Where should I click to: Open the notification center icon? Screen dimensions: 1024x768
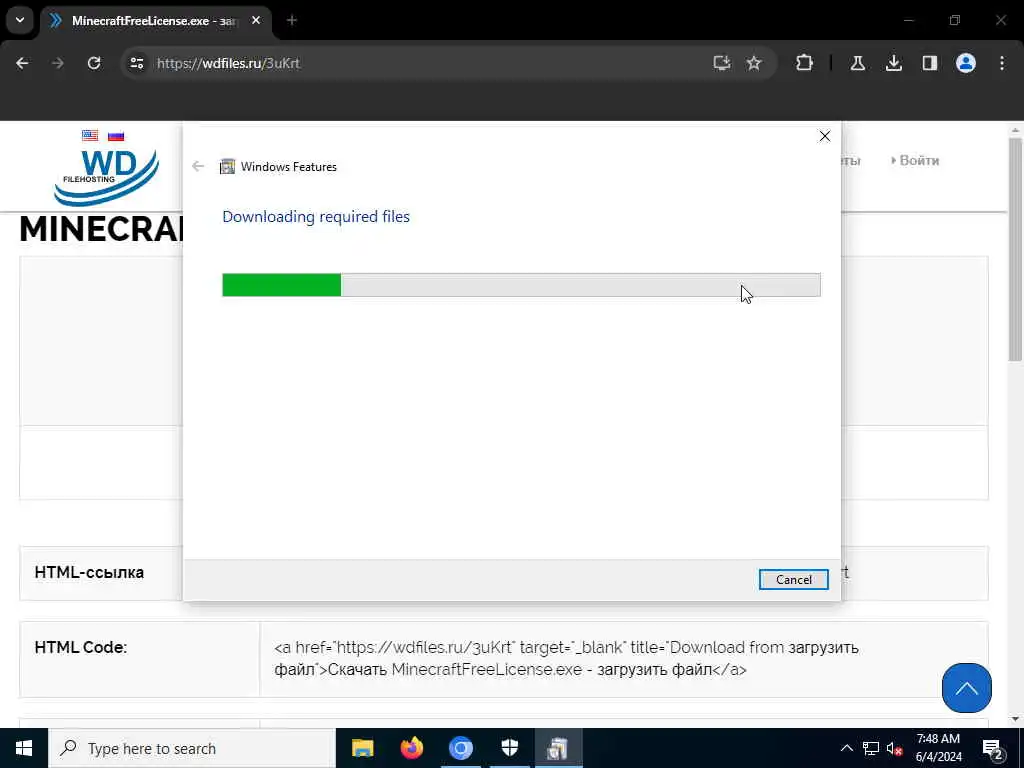(992, 748)
